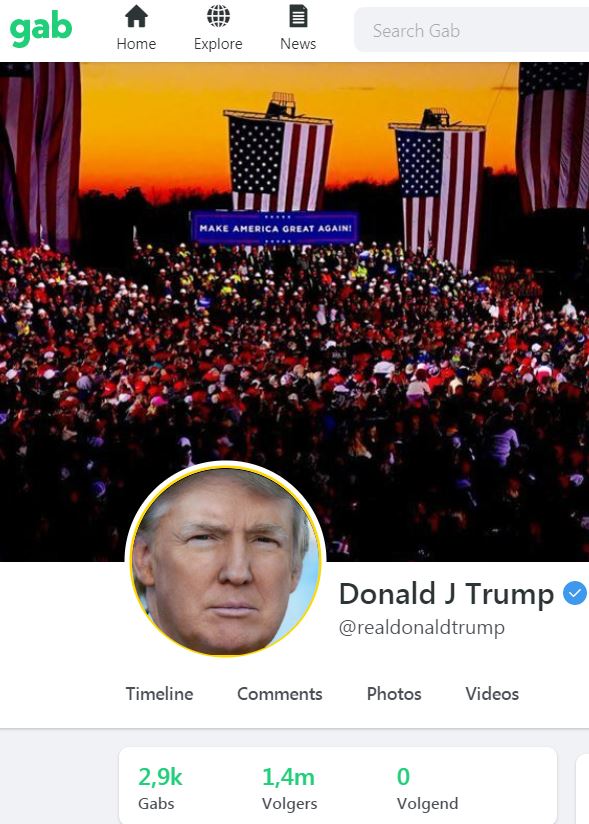Image resolution: width=589 pixels, height=824 pixels.
Task: Click the Donald J Trump display name
Action: [x=447, y=594]
